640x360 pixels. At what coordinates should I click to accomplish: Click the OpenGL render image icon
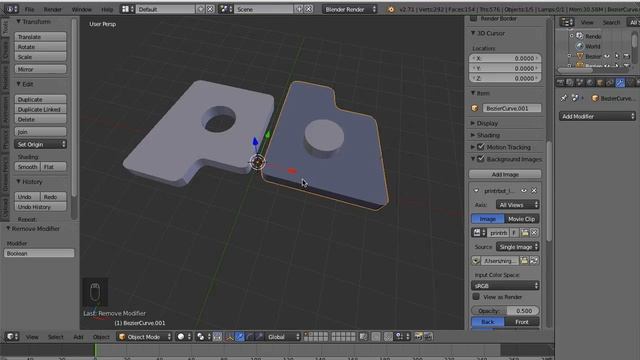tap(418, 337)
